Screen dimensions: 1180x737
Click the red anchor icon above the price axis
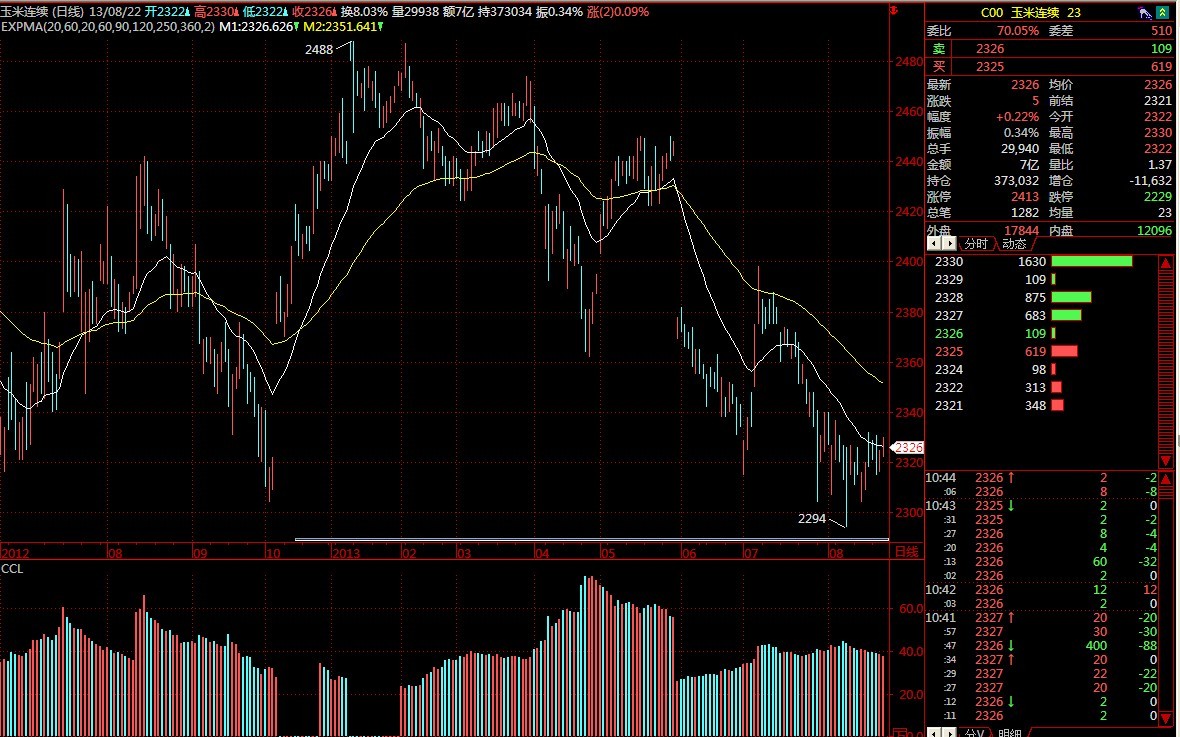[894, 12]
